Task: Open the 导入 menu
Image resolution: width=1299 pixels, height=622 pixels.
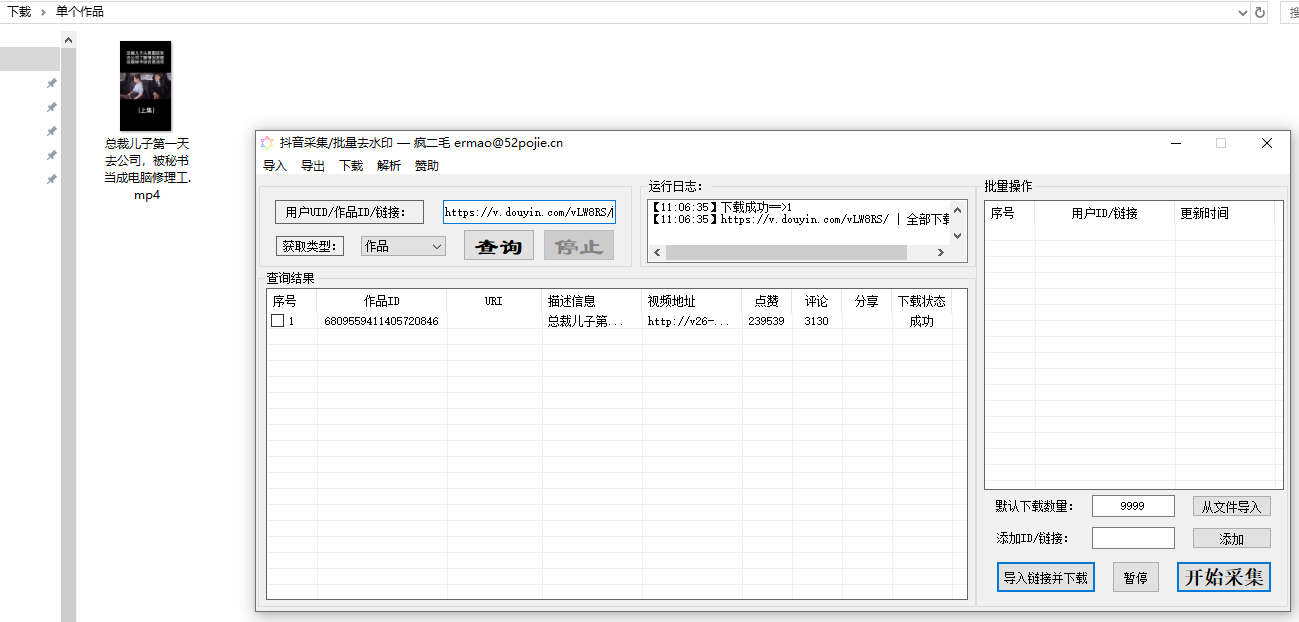Action: [274, 166]
